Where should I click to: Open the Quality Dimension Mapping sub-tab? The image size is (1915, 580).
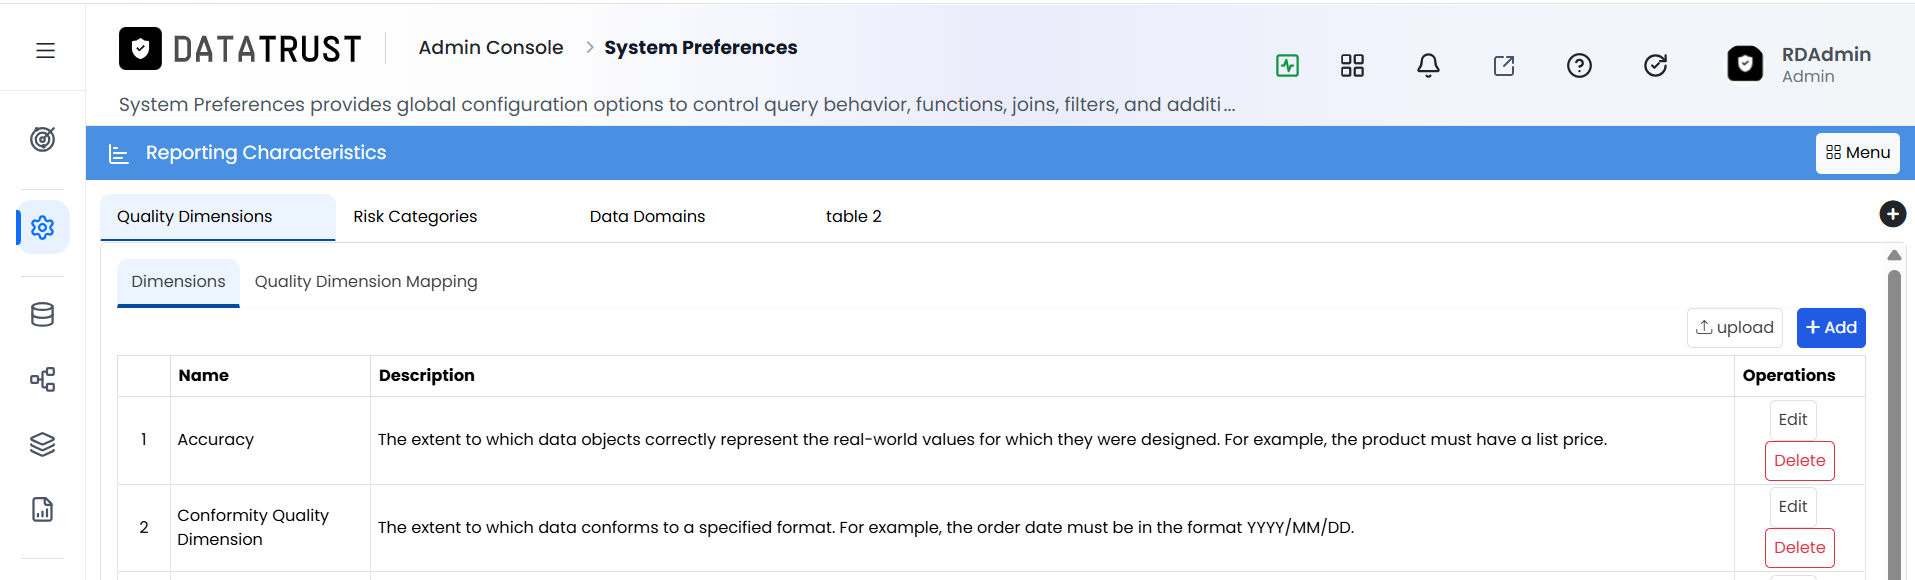(366, 282)
